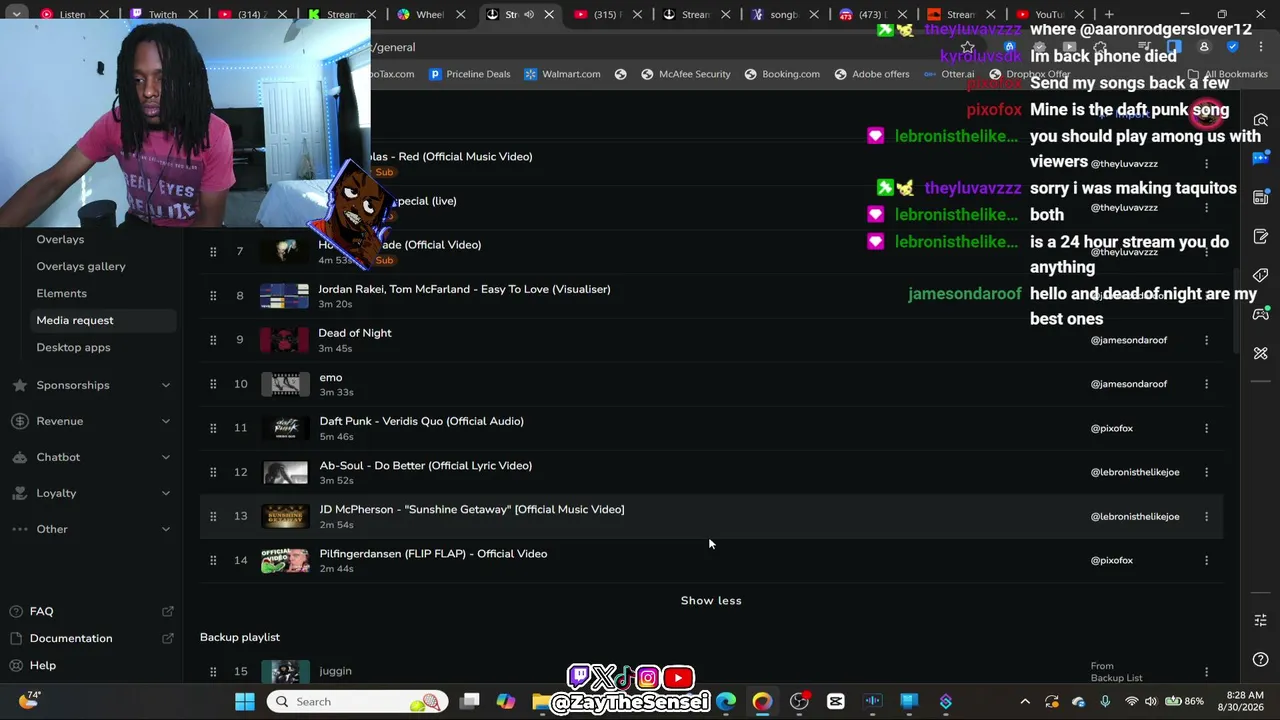The width and height of the screenshot is (1280, 720).
Task: Click the Wi-Fi icon in system tray
Action: tap(1131, 702)
